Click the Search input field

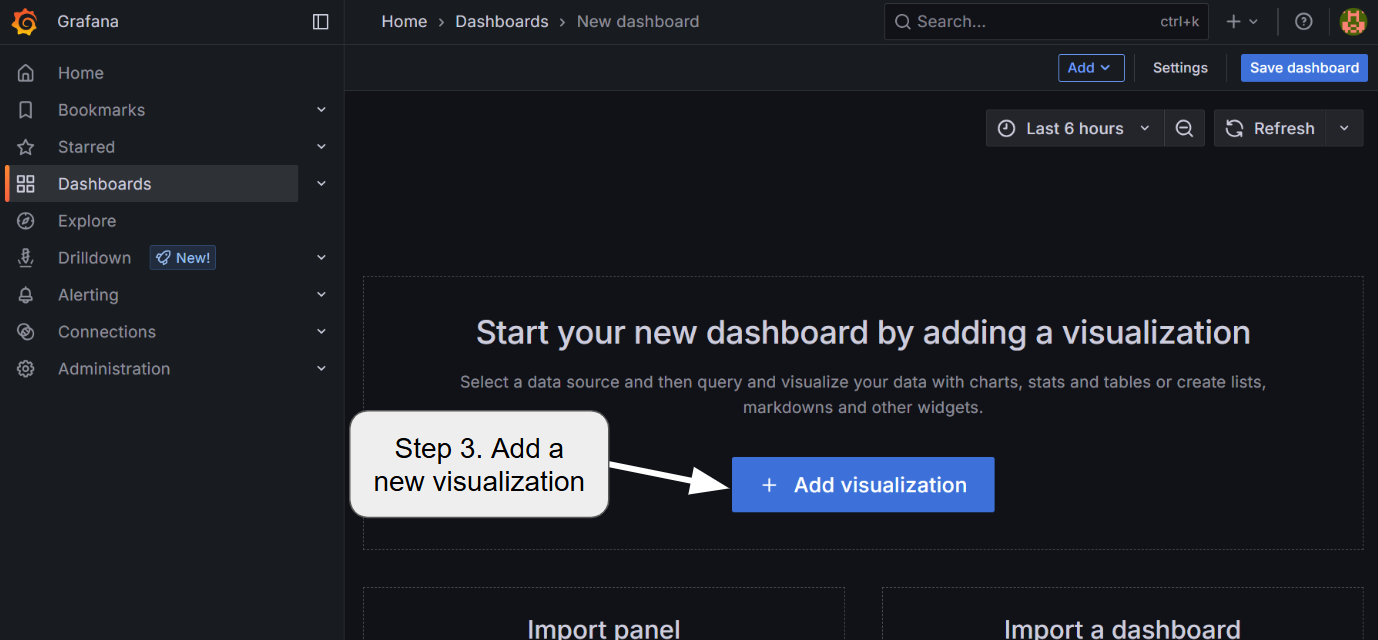pos(1046,21)
